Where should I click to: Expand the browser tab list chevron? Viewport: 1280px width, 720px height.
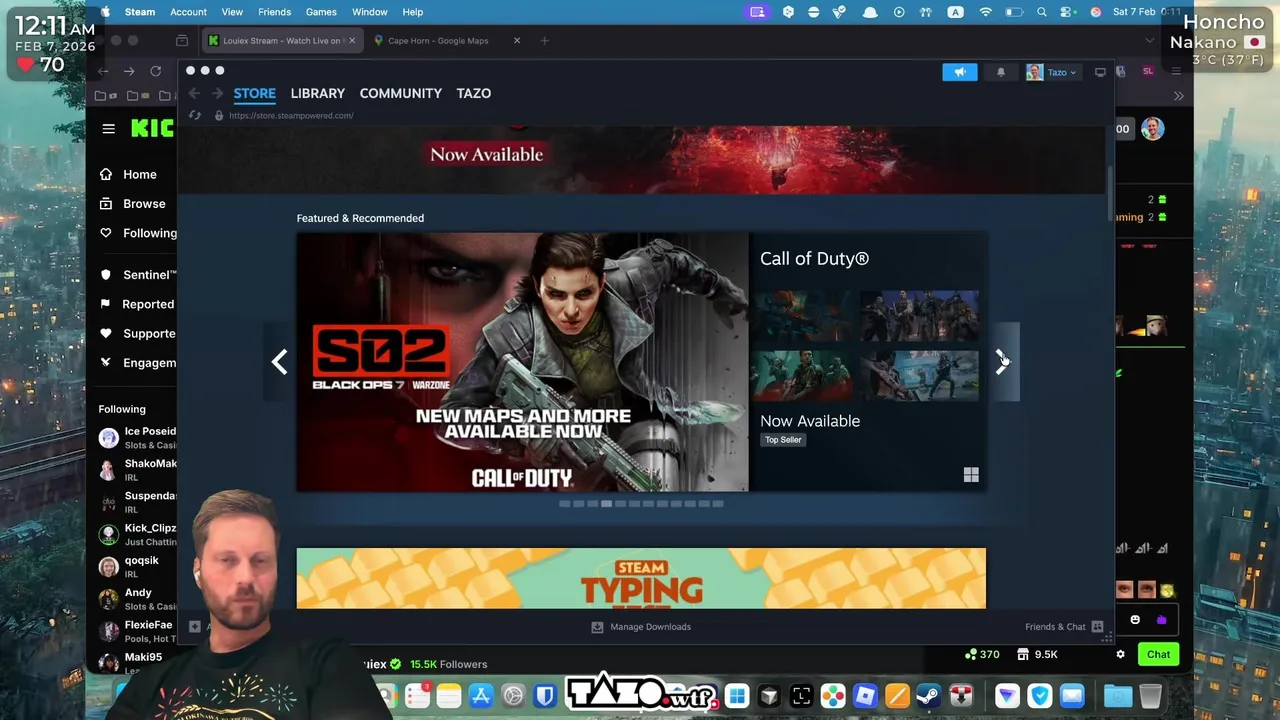(x=1149, y=41)
